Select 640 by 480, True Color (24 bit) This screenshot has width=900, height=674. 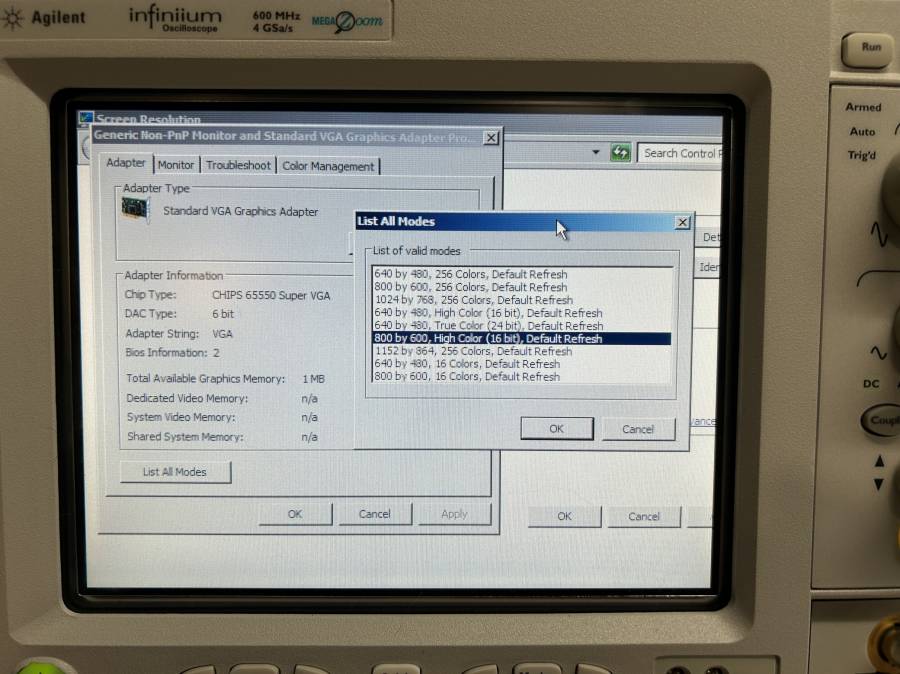pos(488,326)
